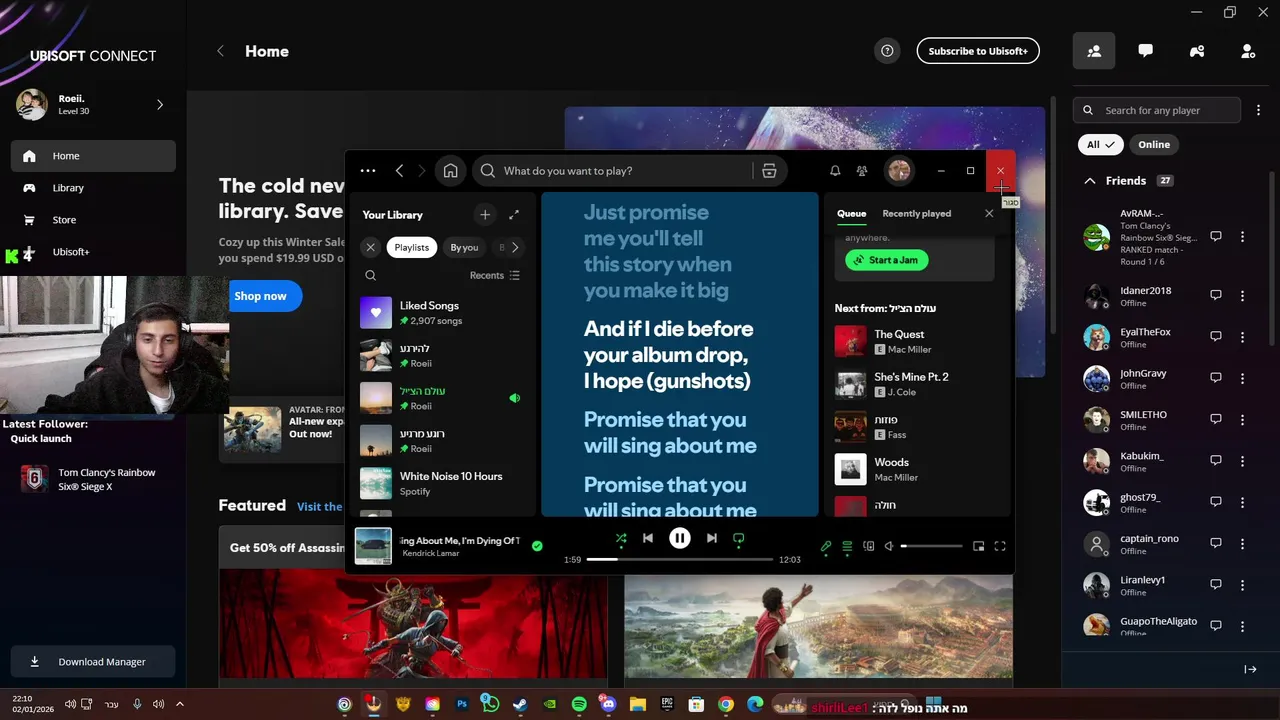This screenshot has width=1280, height=720.
Task: Select the All friends filter
Action: tap(1101, 144)
